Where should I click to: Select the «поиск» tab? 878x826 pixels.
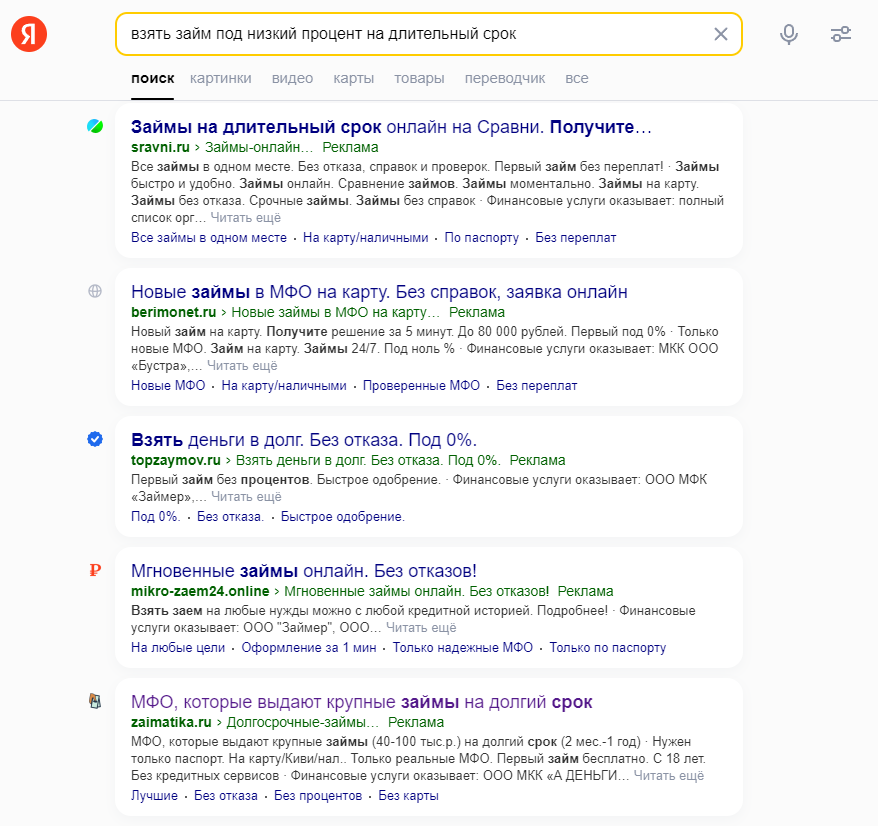[152, 78]
